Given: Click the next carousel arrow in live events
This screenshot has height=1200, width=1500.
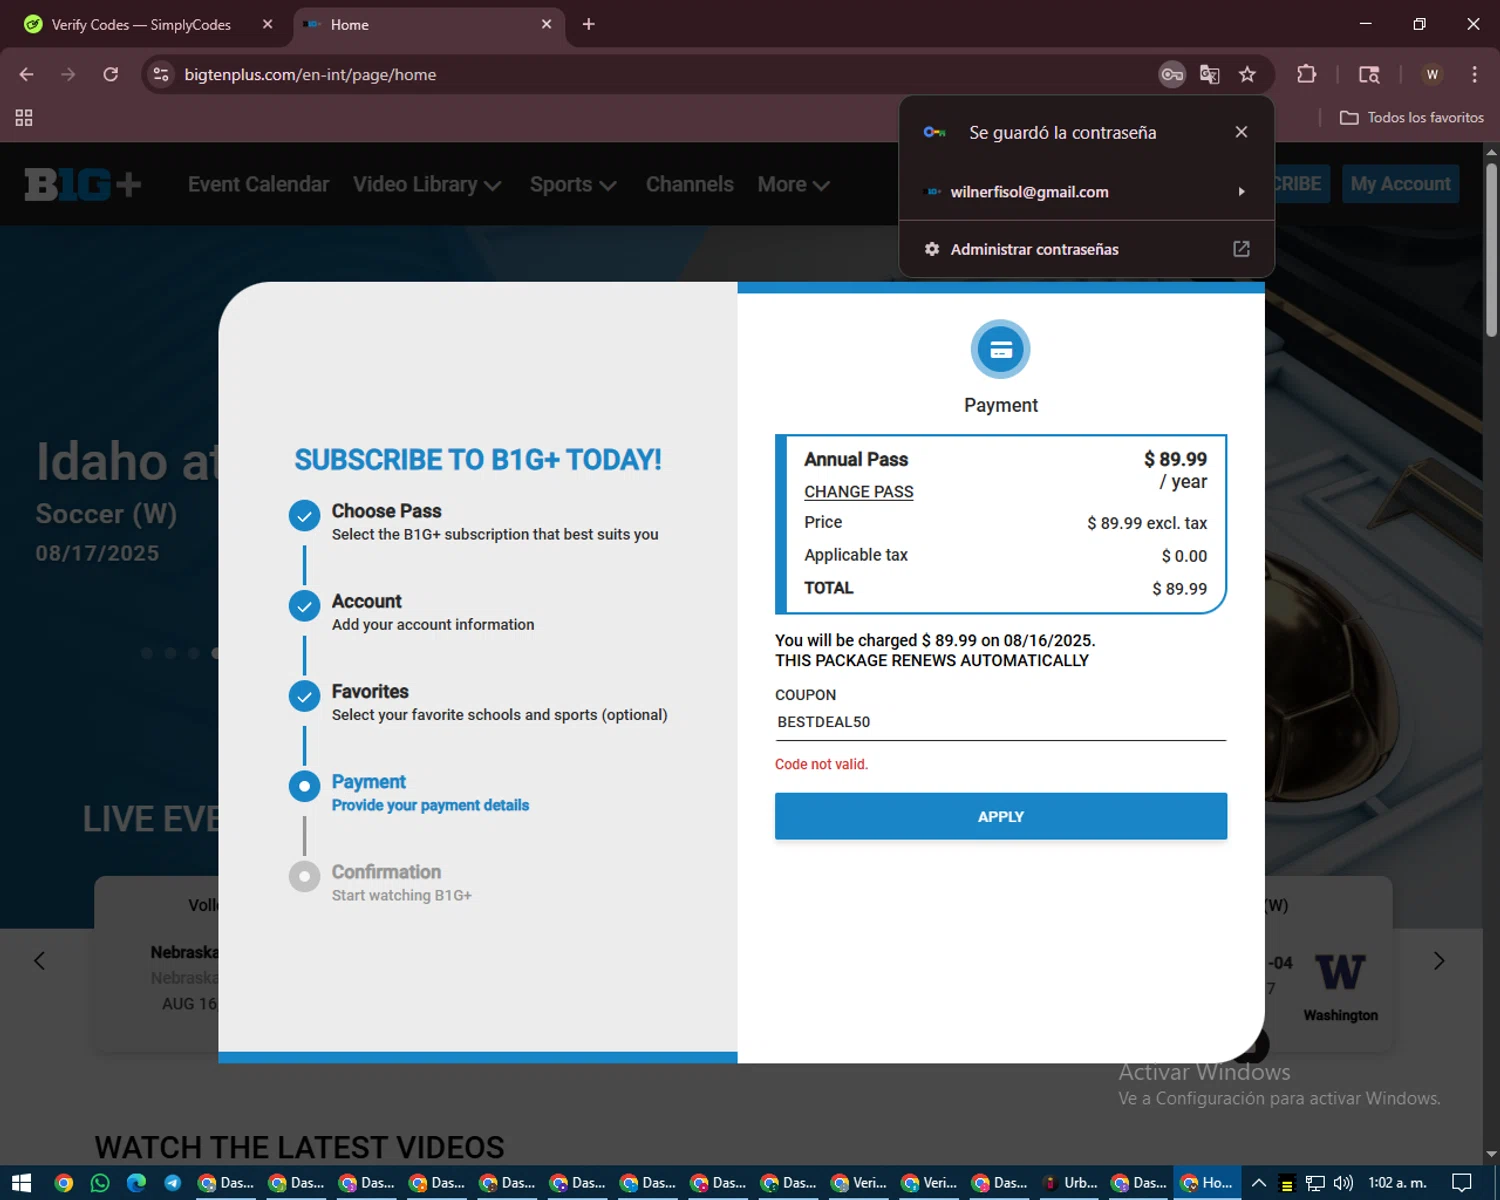Looking at the screenshot, I should pyautogui.click(x=1439, y=961).
